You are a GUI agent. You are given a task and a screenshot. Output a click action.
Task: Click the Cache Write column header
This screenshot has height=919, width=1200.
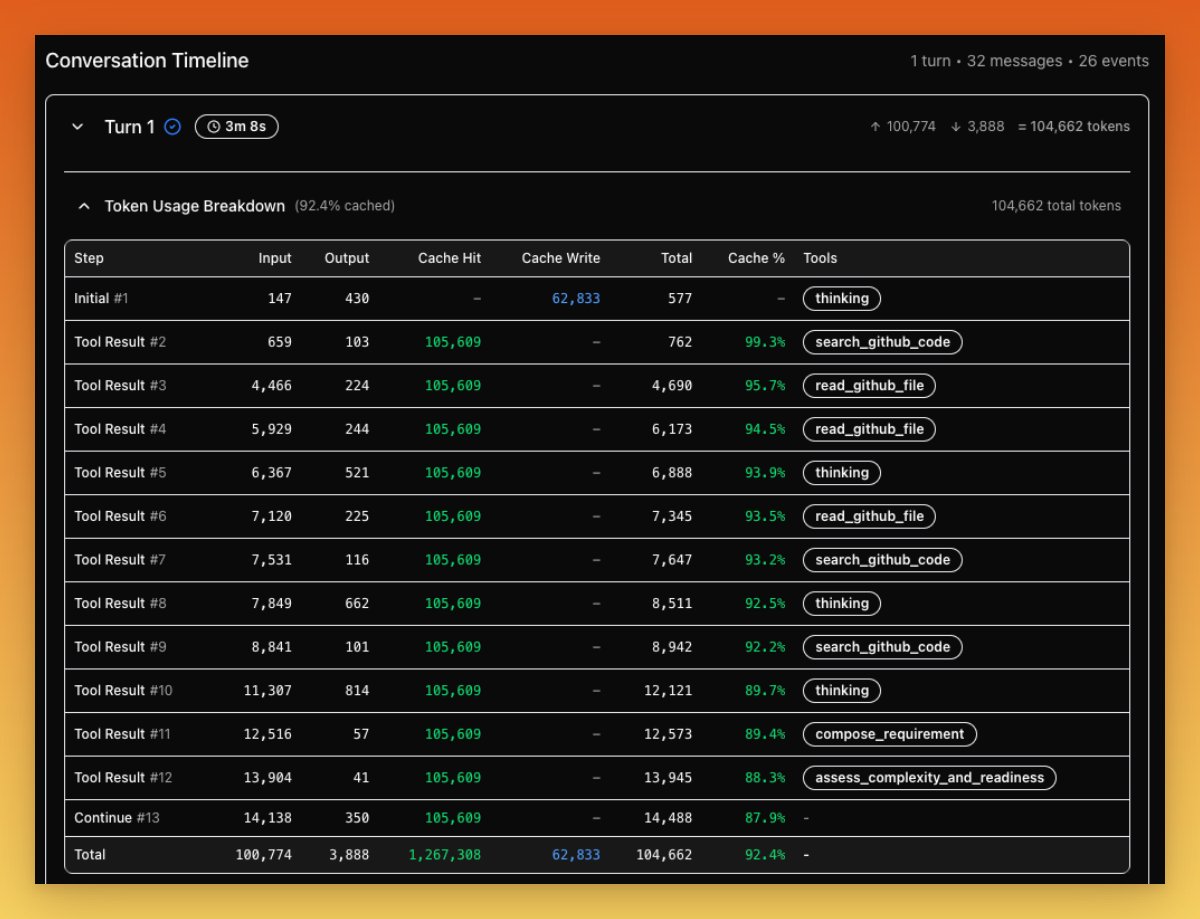[x=560, y=258]
